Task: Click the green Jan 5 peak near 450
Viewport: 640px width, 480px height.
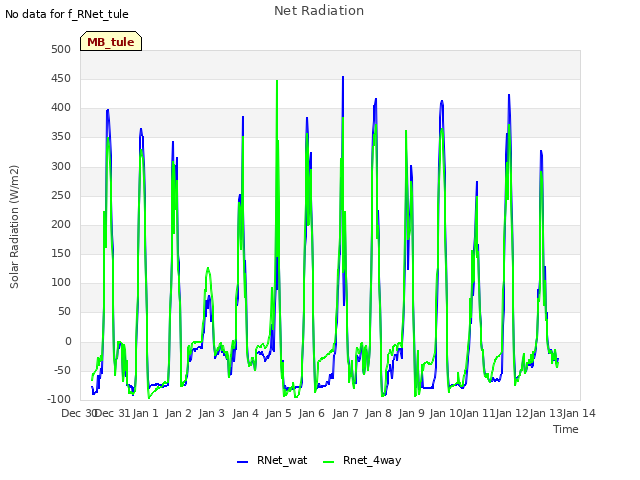Action: pyautogui.click(x=277, y=81)
